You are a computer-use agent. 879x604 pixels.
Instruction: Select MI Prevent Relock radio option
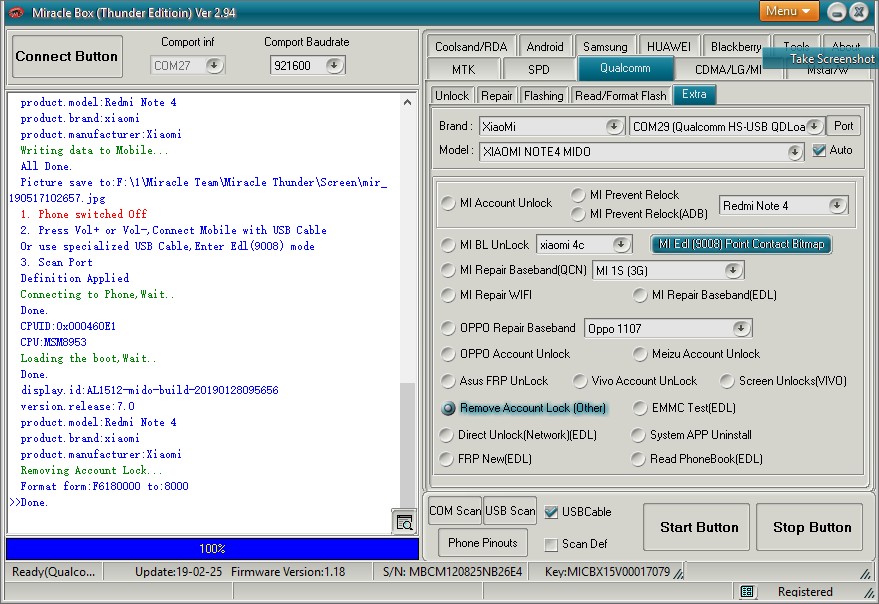pos(578,195)
